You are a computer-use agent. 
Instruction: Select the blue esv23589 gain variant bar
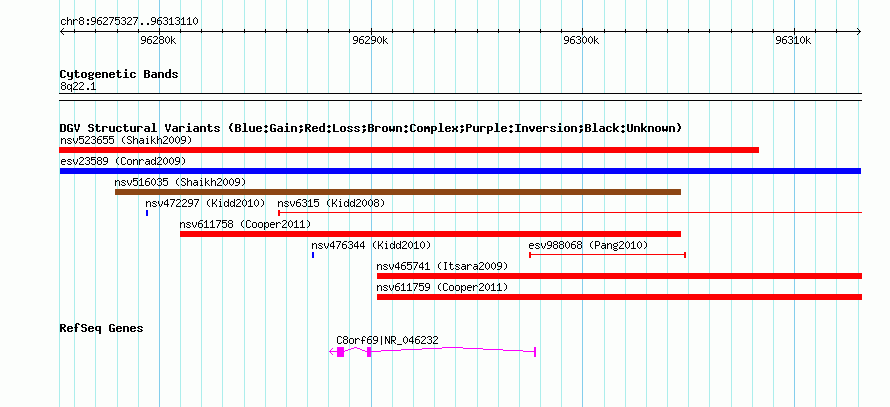click(460, 171)
